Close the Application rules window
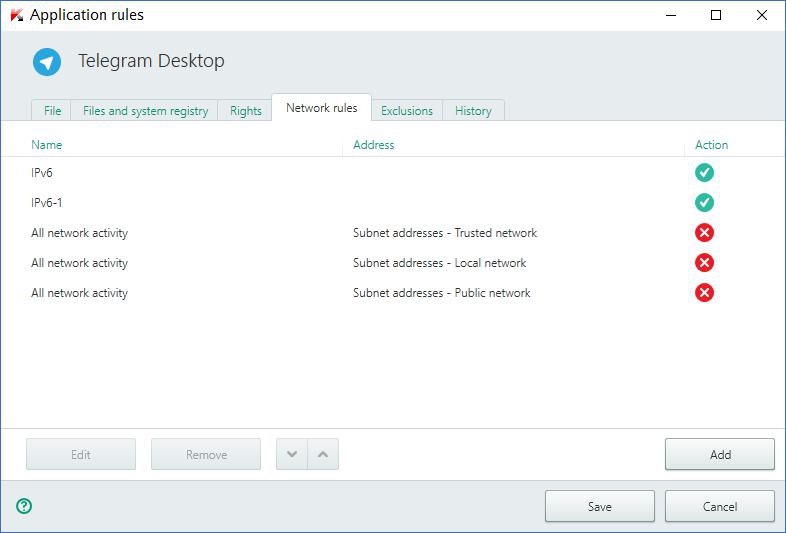Viewport: 786px width, 533px height. pyautogui.click(x=761, y=15)
